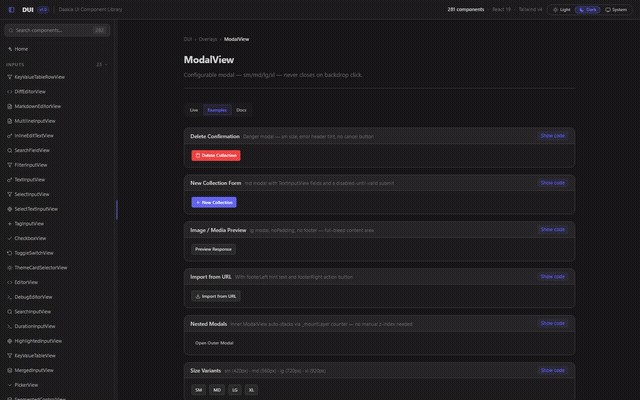Click the TagInputView plus icon
The image size is (640, 400).
10,224
